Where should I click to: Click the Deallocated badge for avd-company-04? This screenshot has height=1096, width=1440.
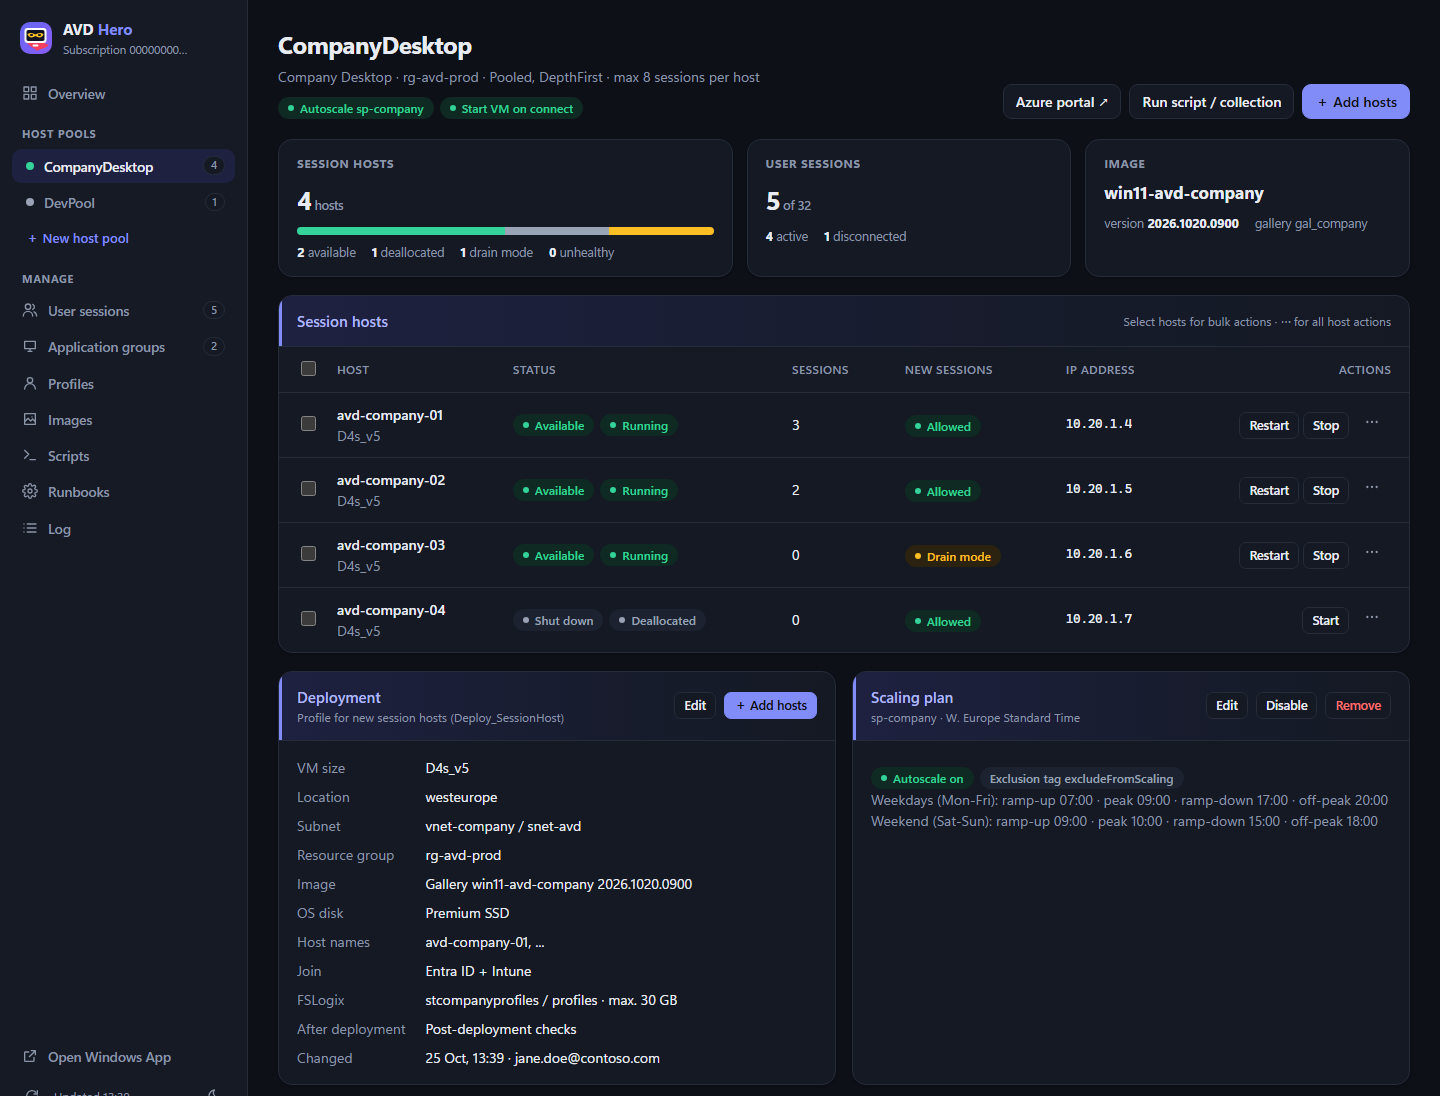click(x=657, y=620)
